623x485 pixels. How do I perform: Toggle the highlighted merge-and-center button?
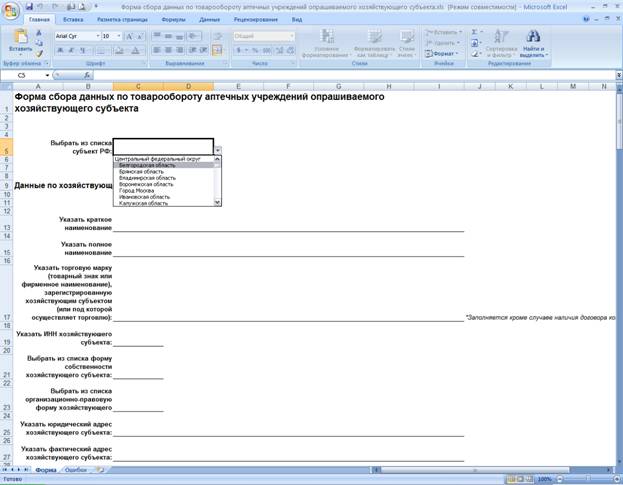tap(217, 50)
